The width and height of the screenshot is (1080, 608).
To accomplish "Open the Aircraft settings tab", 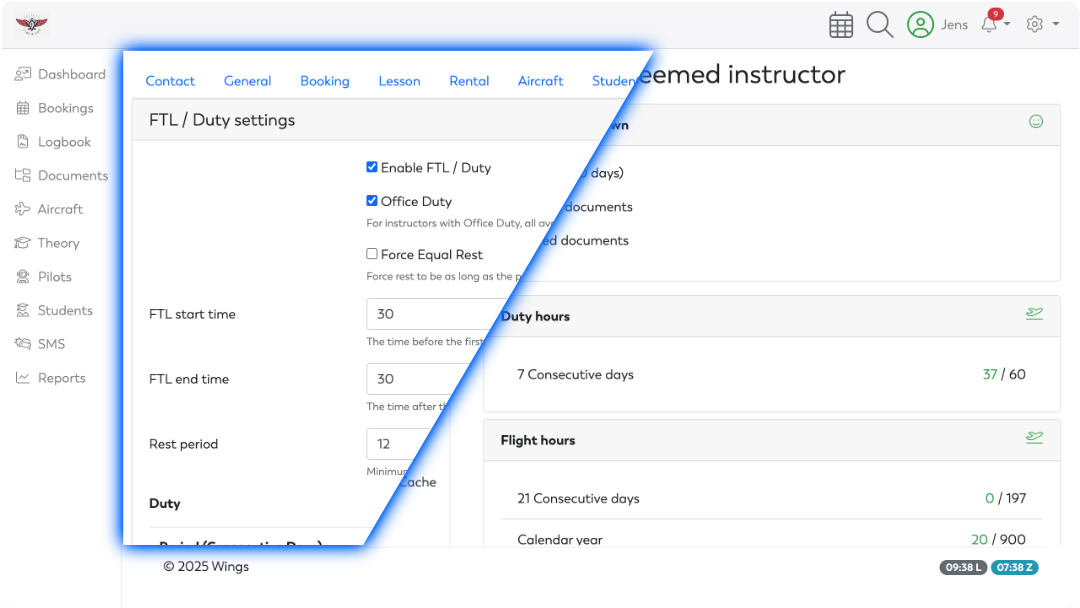I will pyautogui.click(x=540, y=81).
